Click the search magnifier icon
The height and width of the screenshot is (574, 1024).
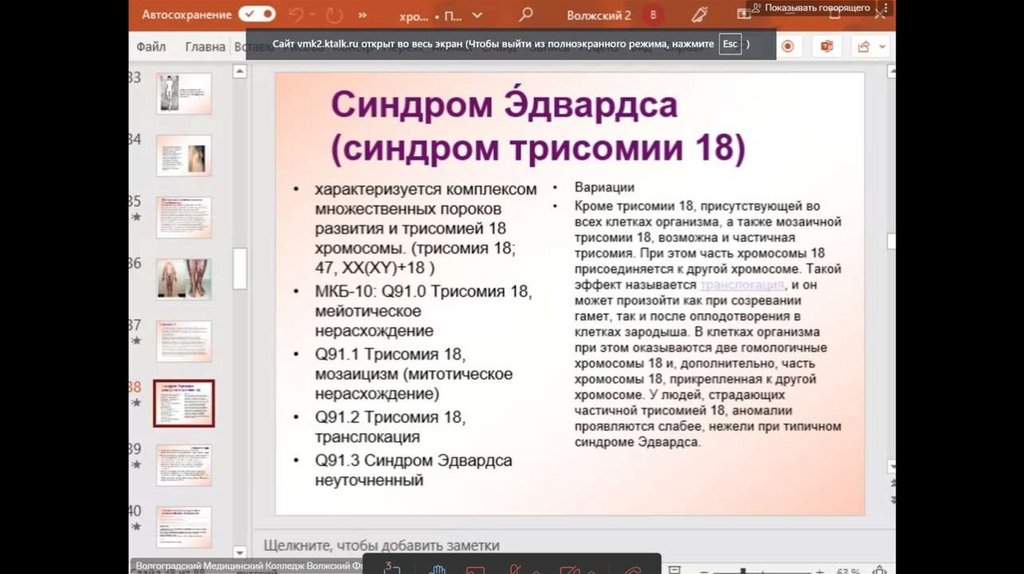[526, 16]
